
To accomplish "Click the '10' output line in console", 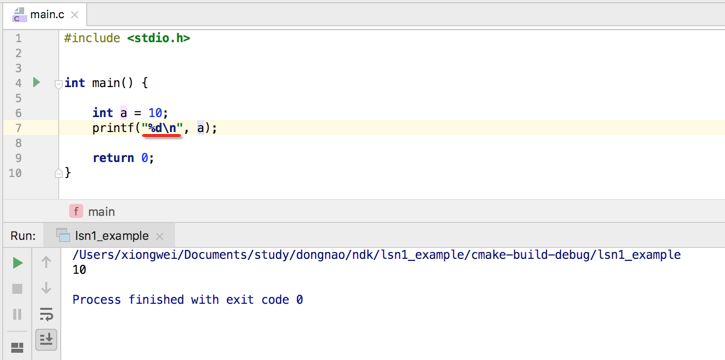I will click(79, 270).
